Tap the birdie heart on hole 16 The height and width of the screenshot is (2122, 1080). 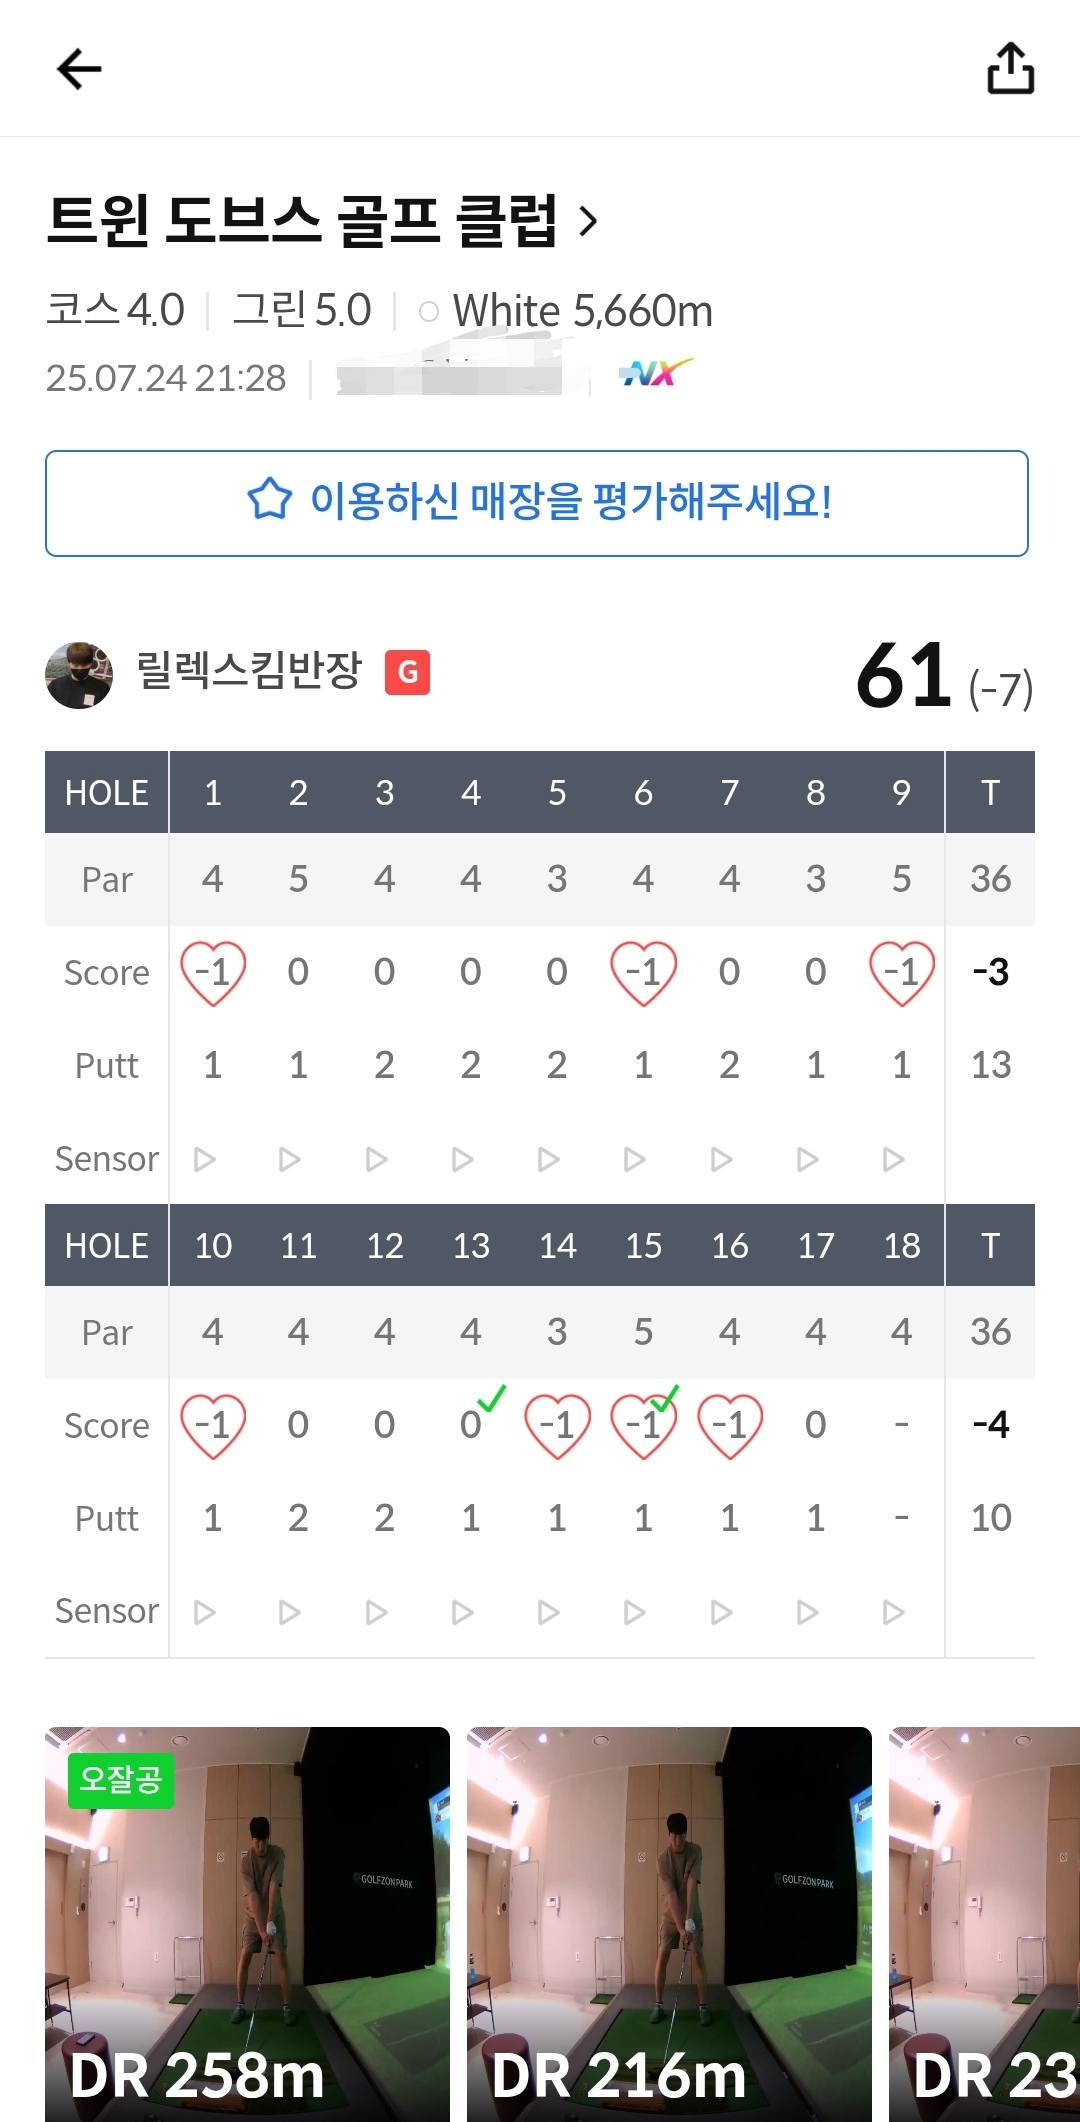point(730,1425)
